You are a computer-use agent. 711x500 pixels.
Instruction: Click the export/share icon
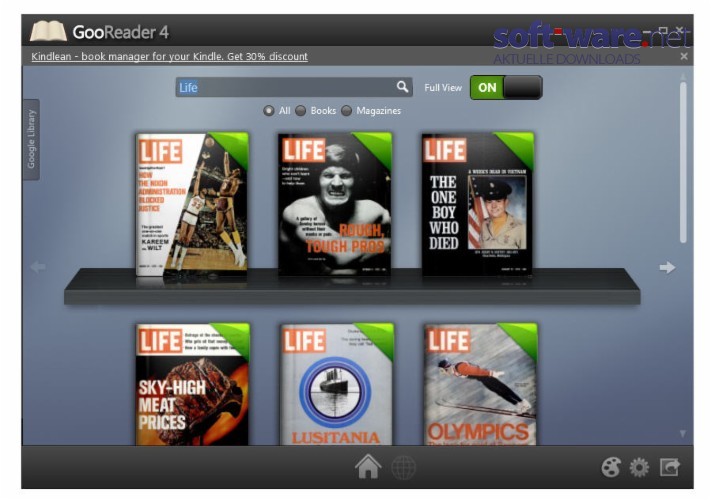(670, 467)
